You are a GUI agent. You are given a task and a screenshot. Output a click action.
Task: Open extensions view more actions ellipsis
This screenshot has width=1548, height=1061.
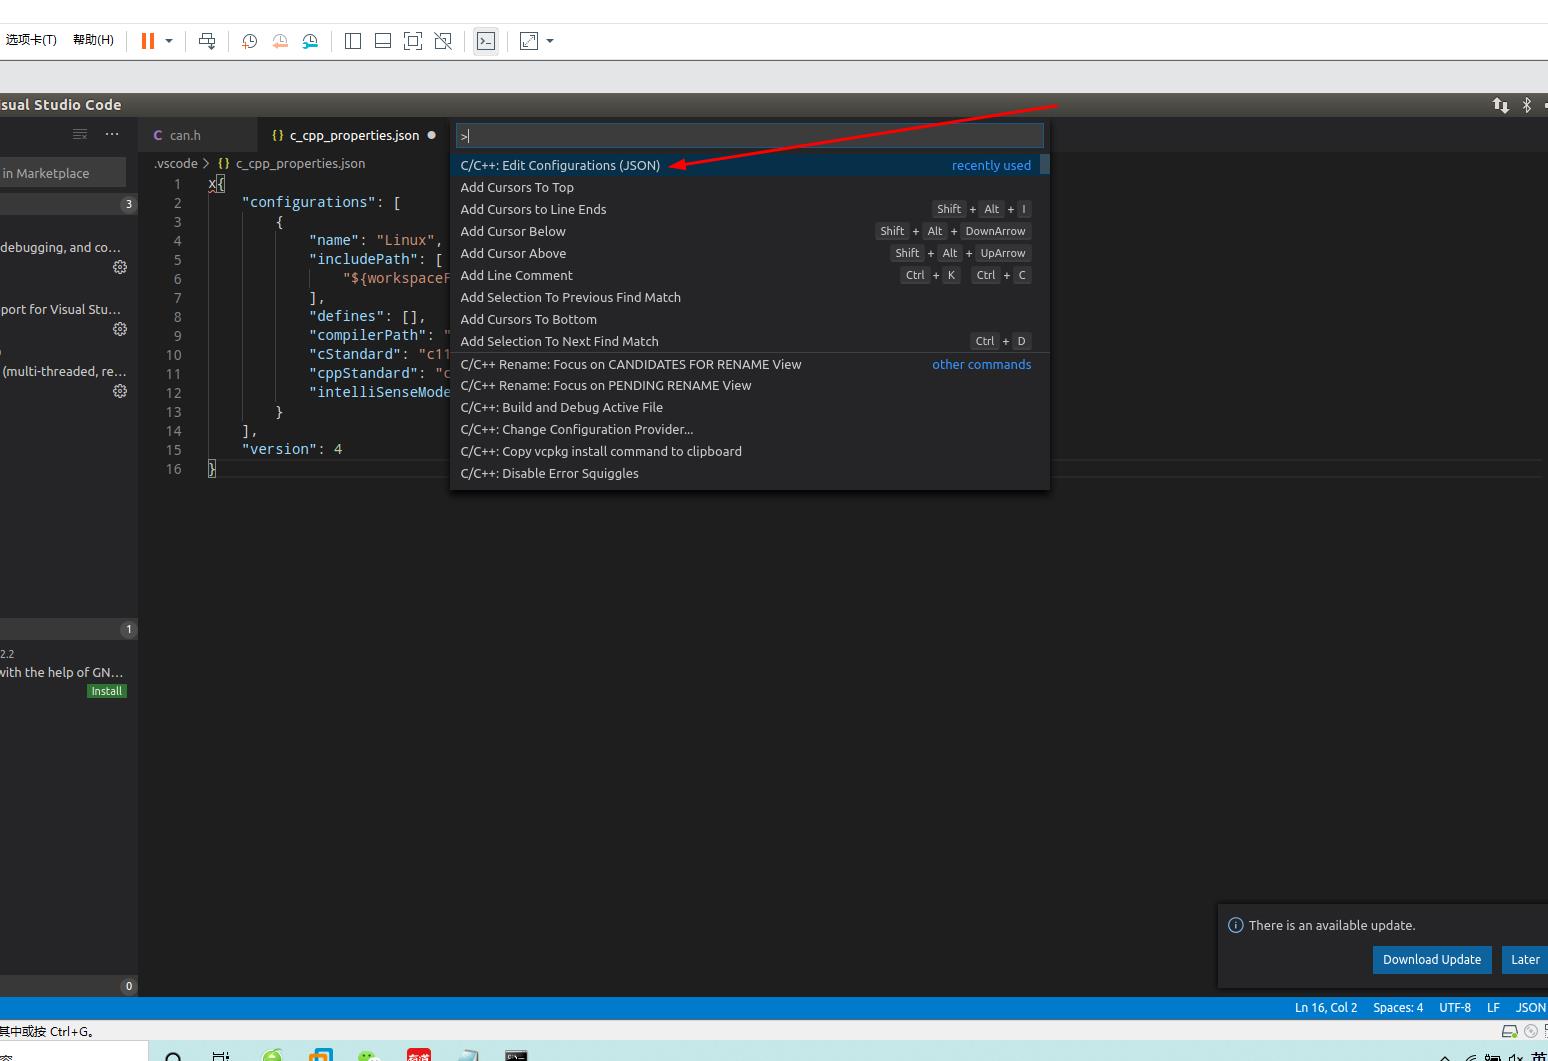pyautogui.click(x=112, y=134)
